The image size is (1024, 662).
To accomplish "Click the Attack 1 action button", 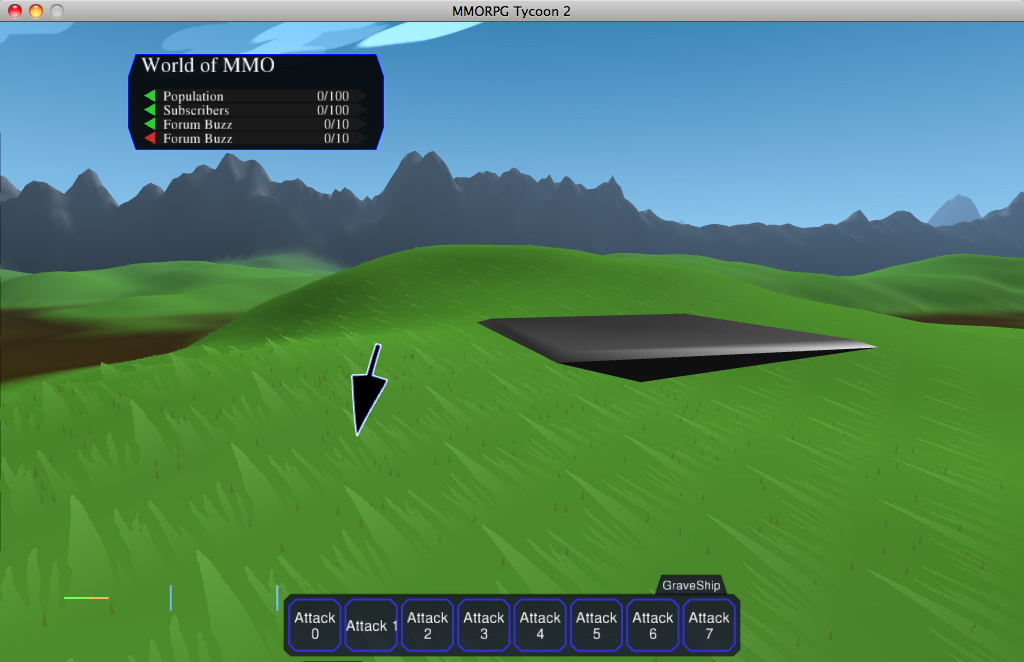I will 371,625.
